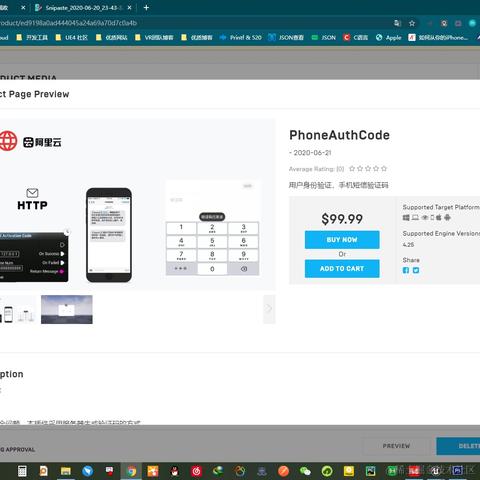This screenshot has height=480, width=480.
Task: Click the BUY NOW button
Action: tap(342, 240)
